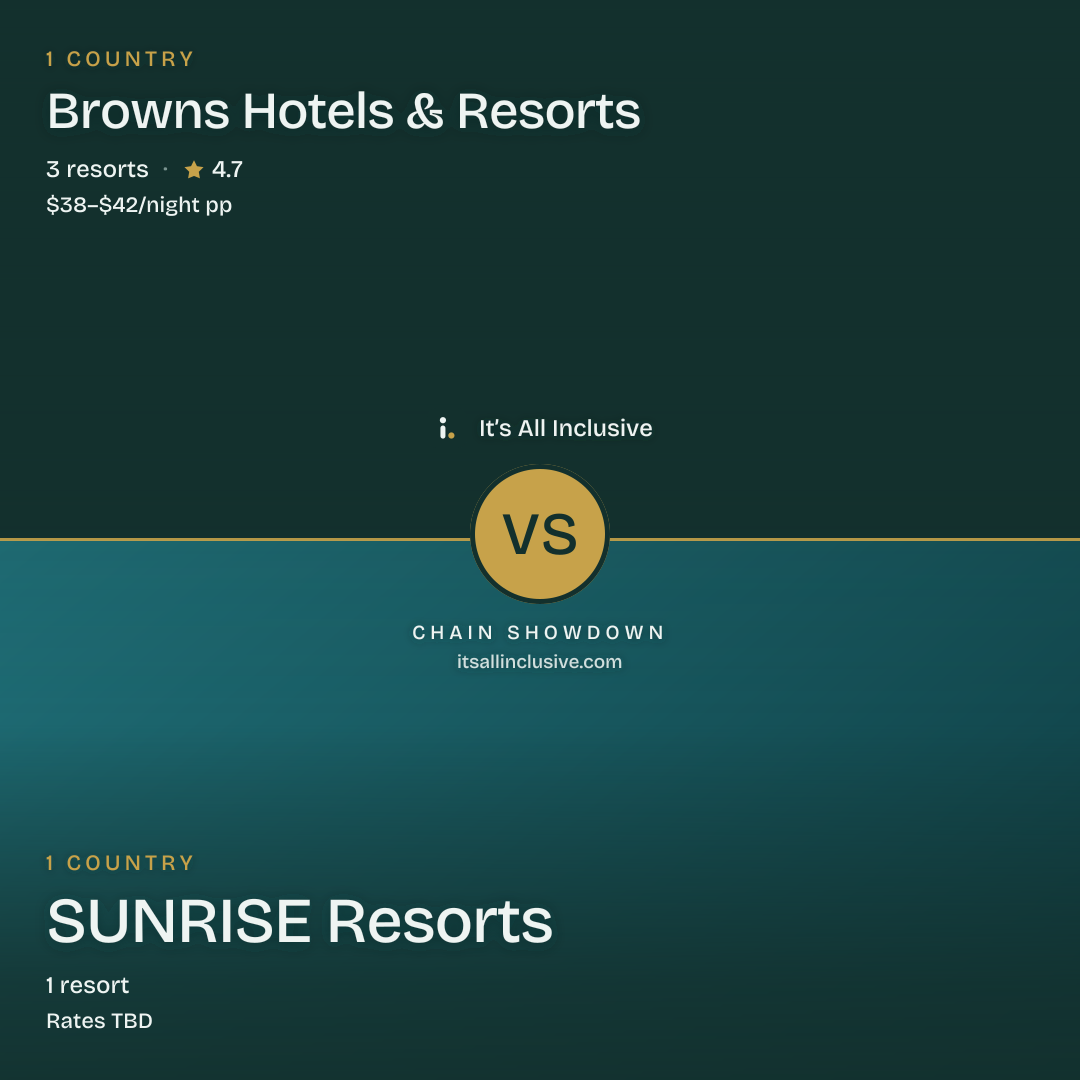Viewport: 1080px width, 1080px height.
Task: Click the dot separator beside 3 resorts
Action: point(165,169)
